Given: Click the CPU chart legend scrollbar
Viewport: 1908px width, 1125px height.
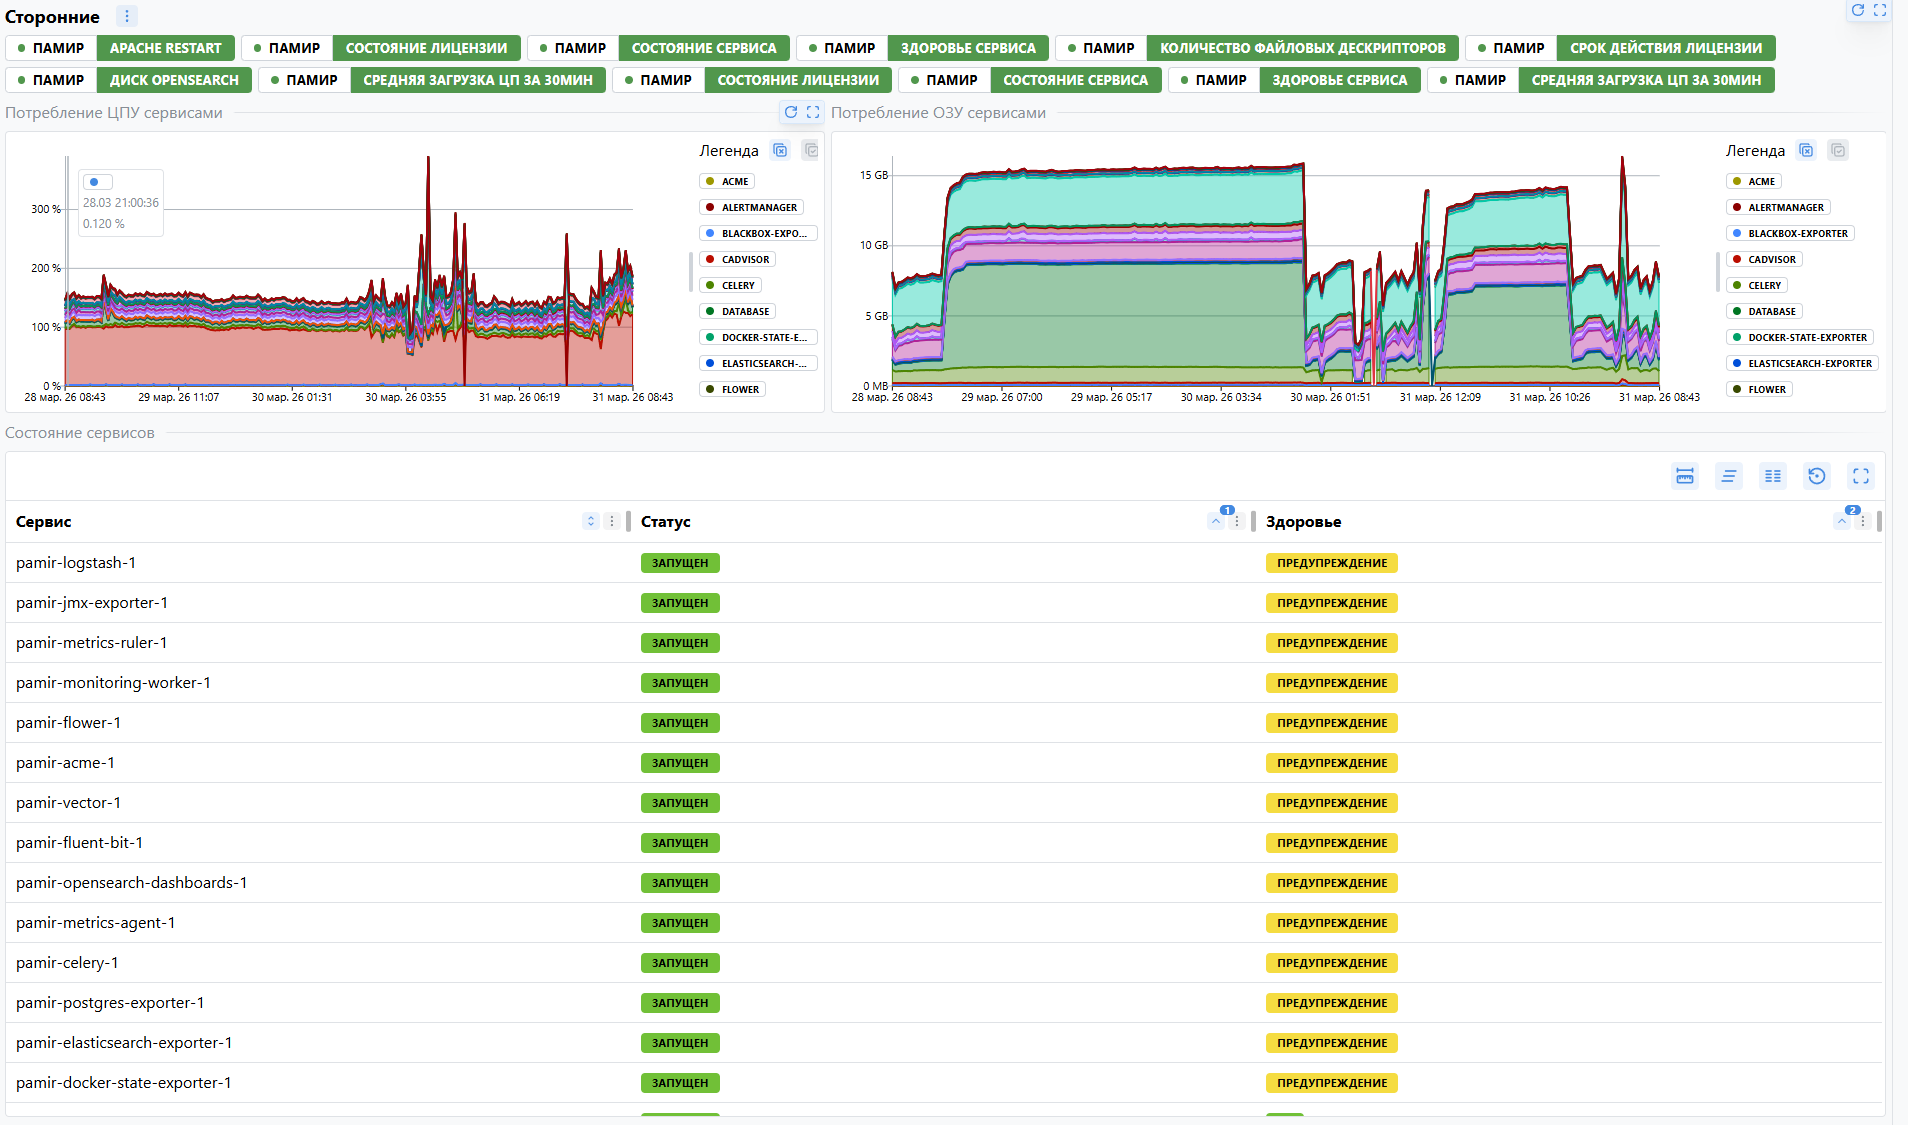Looking at the screenshot, I should click(x=690, y=271).
